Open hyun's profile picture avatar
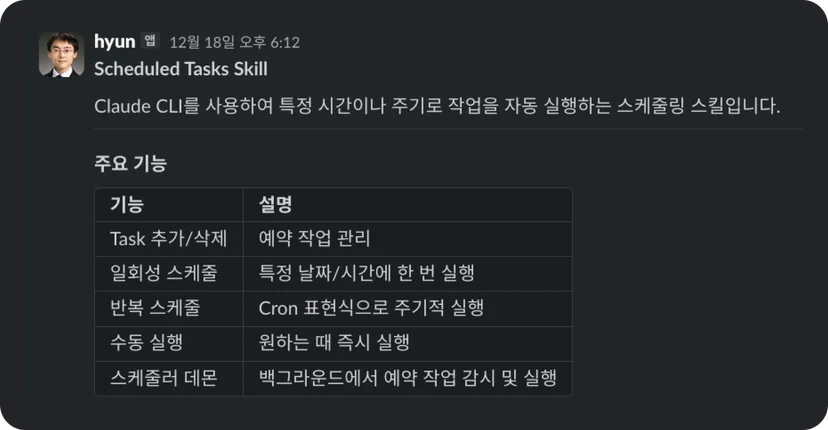The width and height of the screenshot is (828, 430). pyautogui.click(x=61, y=54)
